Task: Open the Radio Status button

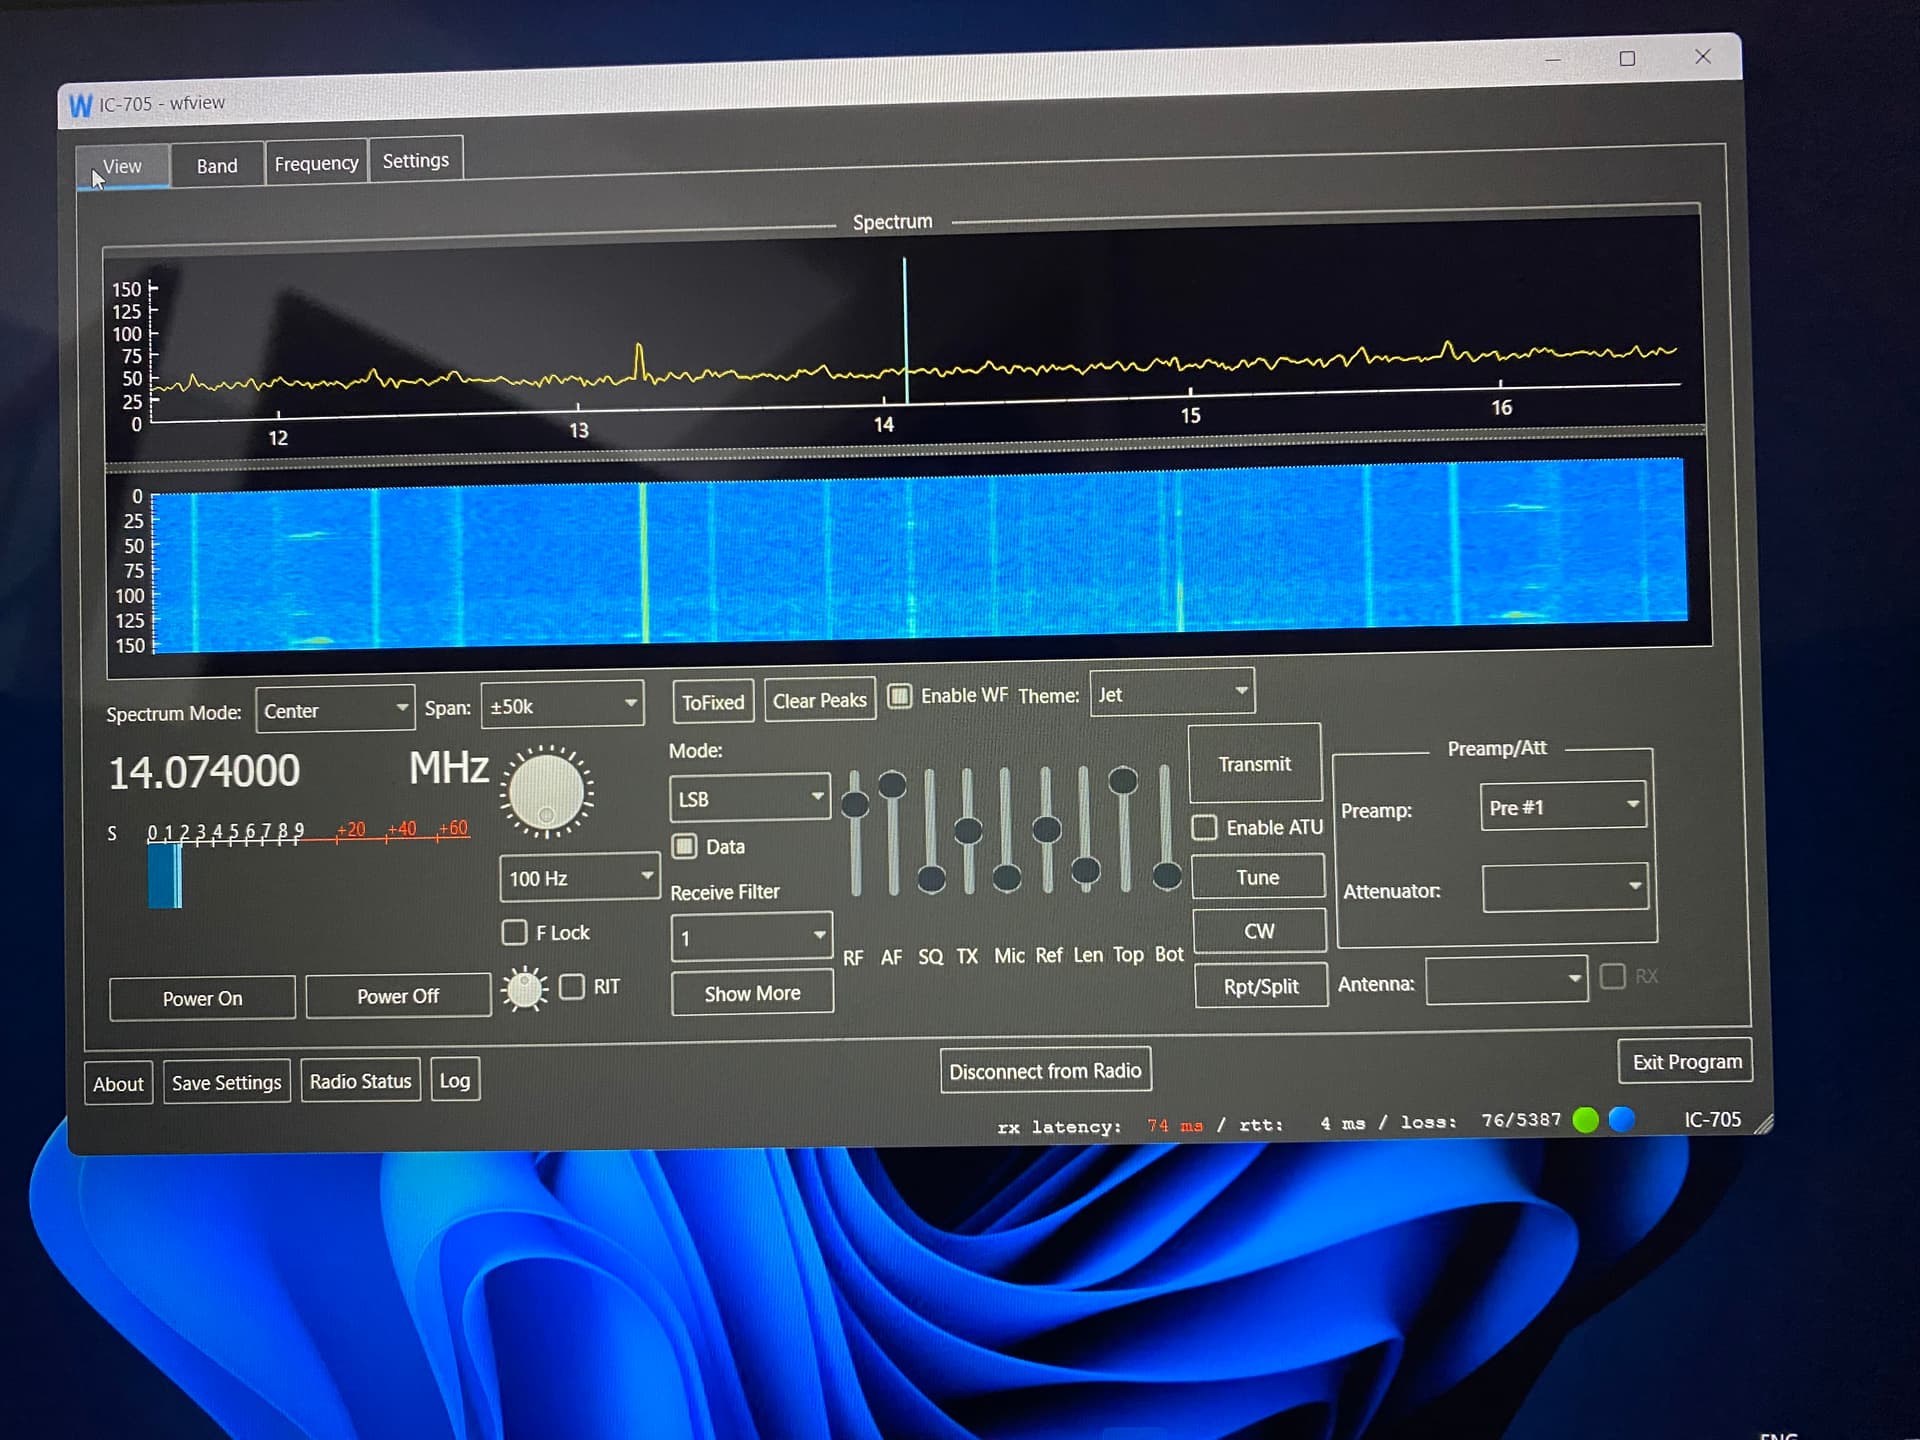Action: click(360, 1081)
